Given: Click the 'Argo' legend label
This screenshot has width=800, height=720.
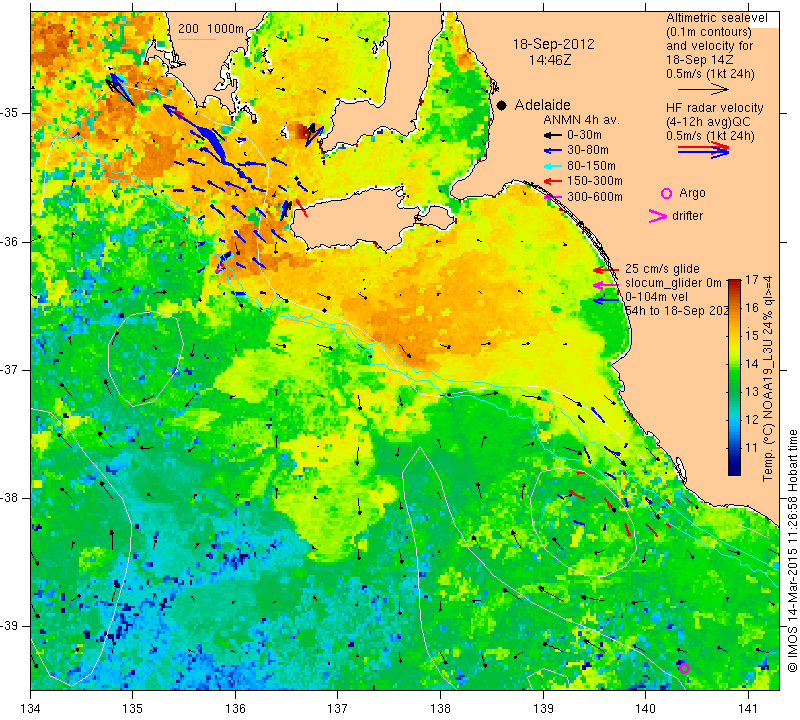Looking at the screenshot, I should coord(692,193).
